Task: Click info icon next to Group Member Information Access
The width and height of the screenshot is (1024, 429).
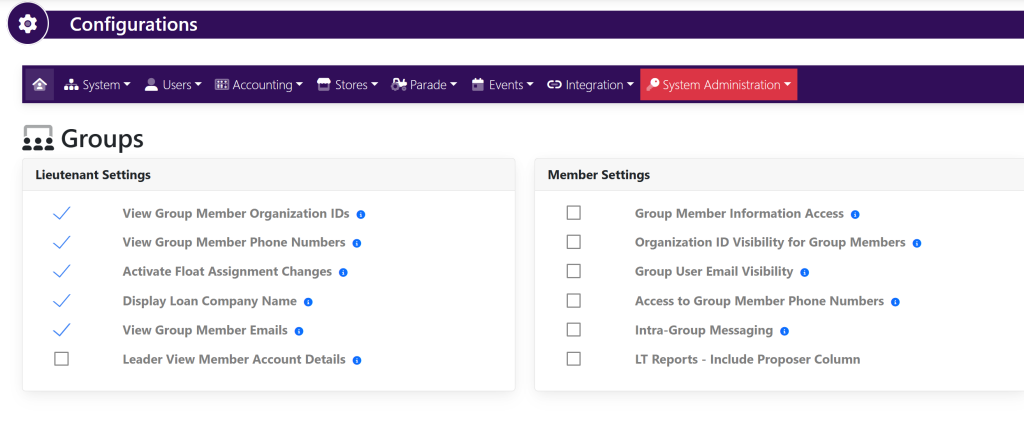Action: point(855,214)
